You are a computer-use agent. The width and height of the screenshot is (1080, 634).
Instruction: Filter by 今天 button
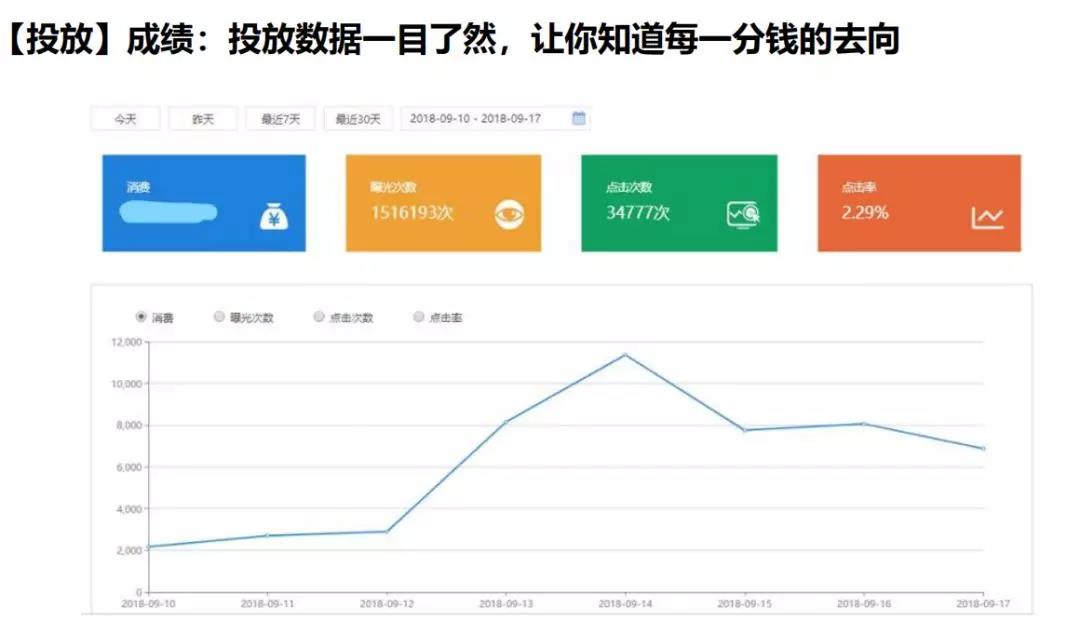pos(125,119)
